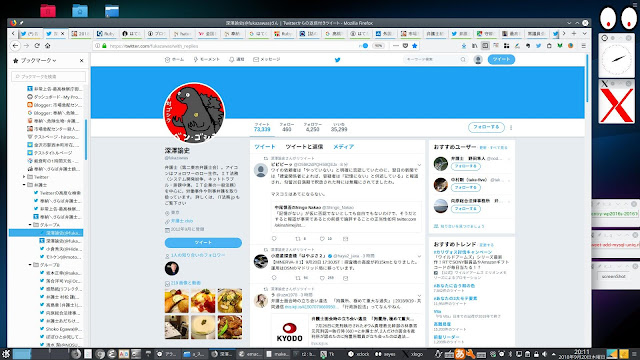
Task: Collapse the グループA bookmark folder
Action: click(x=30, y=225)
